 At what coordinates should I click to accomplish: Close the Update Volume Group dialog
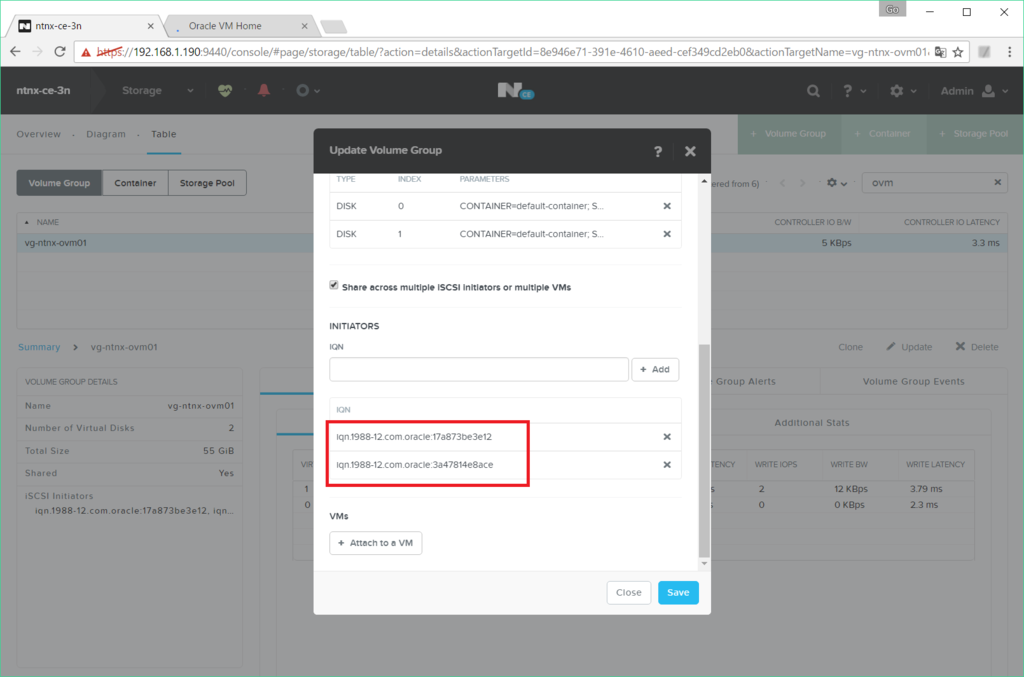(690, 151)
